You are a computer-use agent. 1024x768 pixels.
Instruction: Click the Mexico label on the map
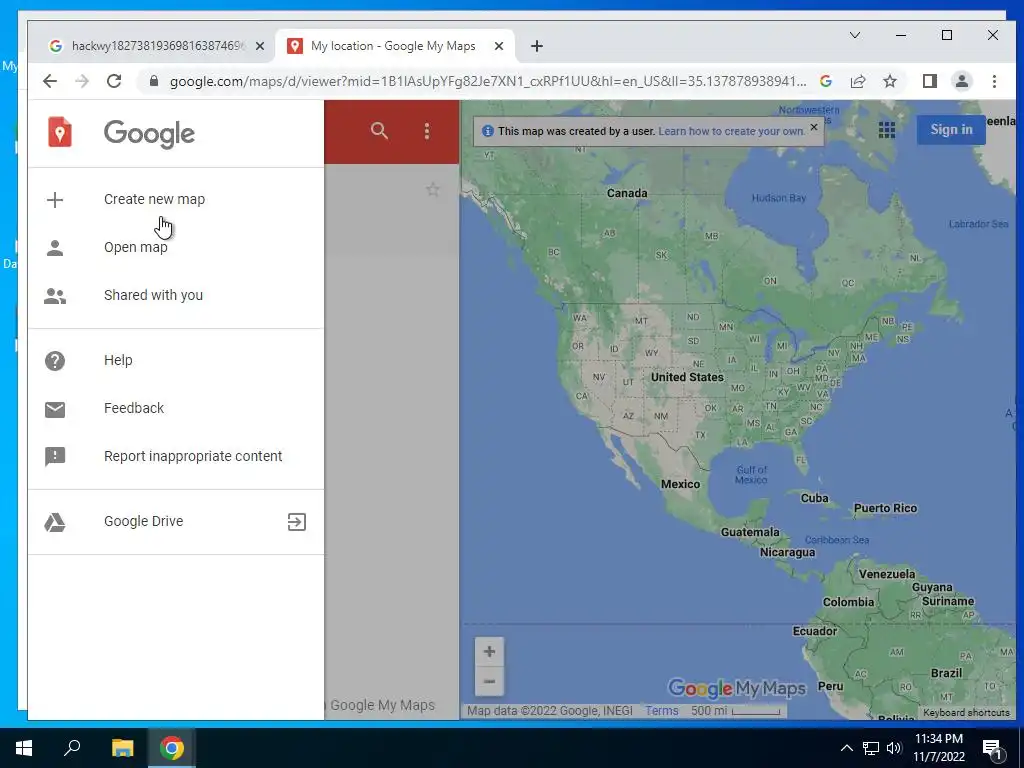[x=680, y=485]
